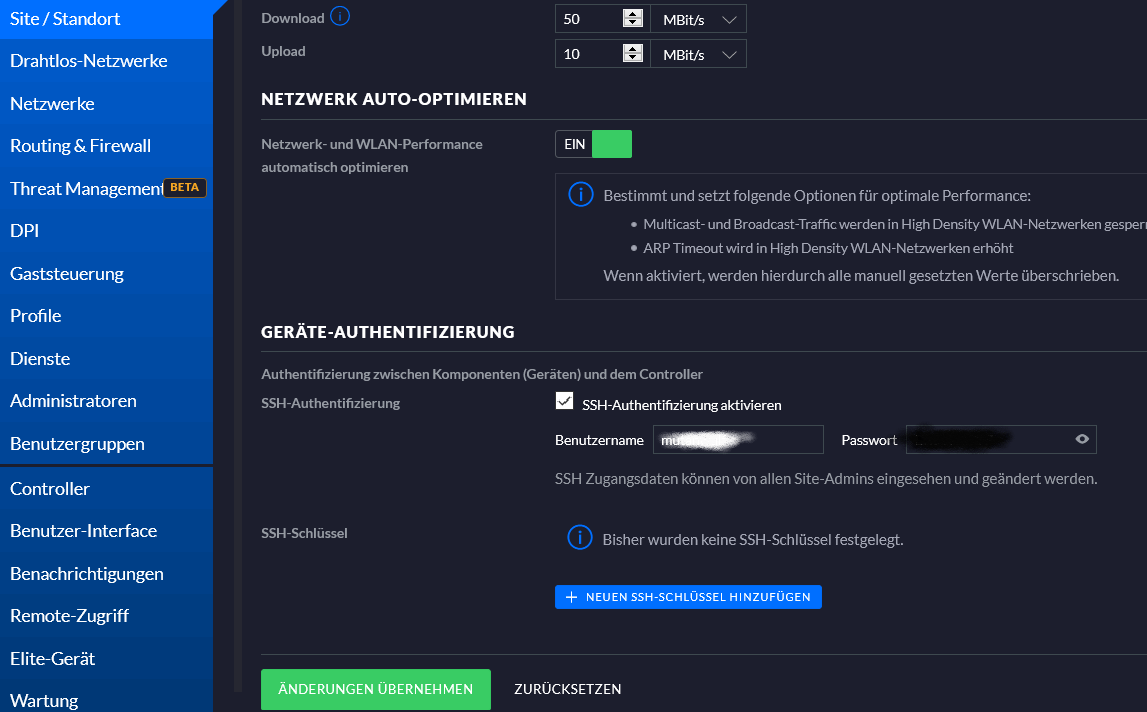Open the Upload MBit/s unit dropdown
Image resolution: width=1147 pixels, height=712 pixels.
698,54
